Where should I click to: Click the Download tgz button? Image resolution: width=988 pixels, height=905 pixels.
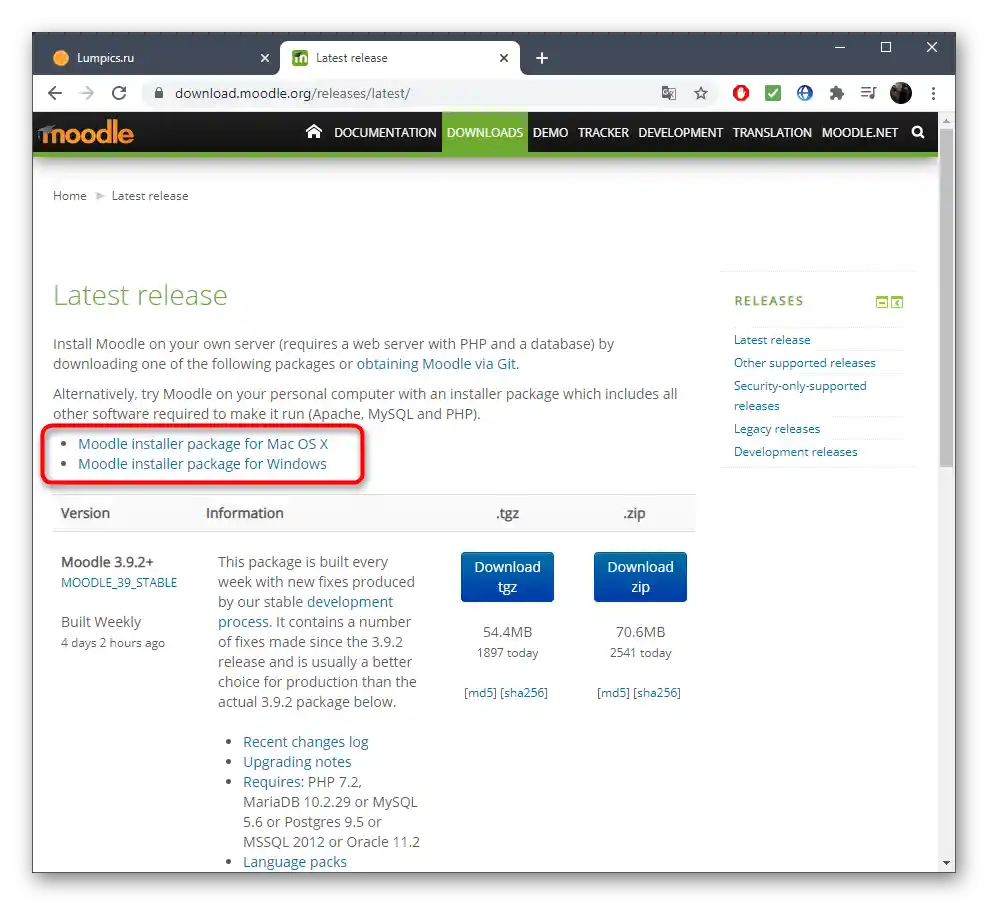point(507,577)
